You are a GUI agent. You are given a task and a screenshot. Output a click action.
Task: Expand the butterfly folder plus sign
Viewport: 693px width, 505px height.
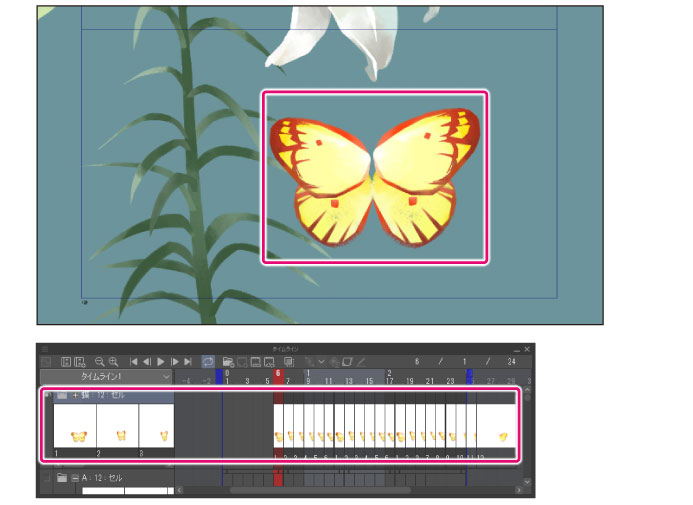pos(75,395)
